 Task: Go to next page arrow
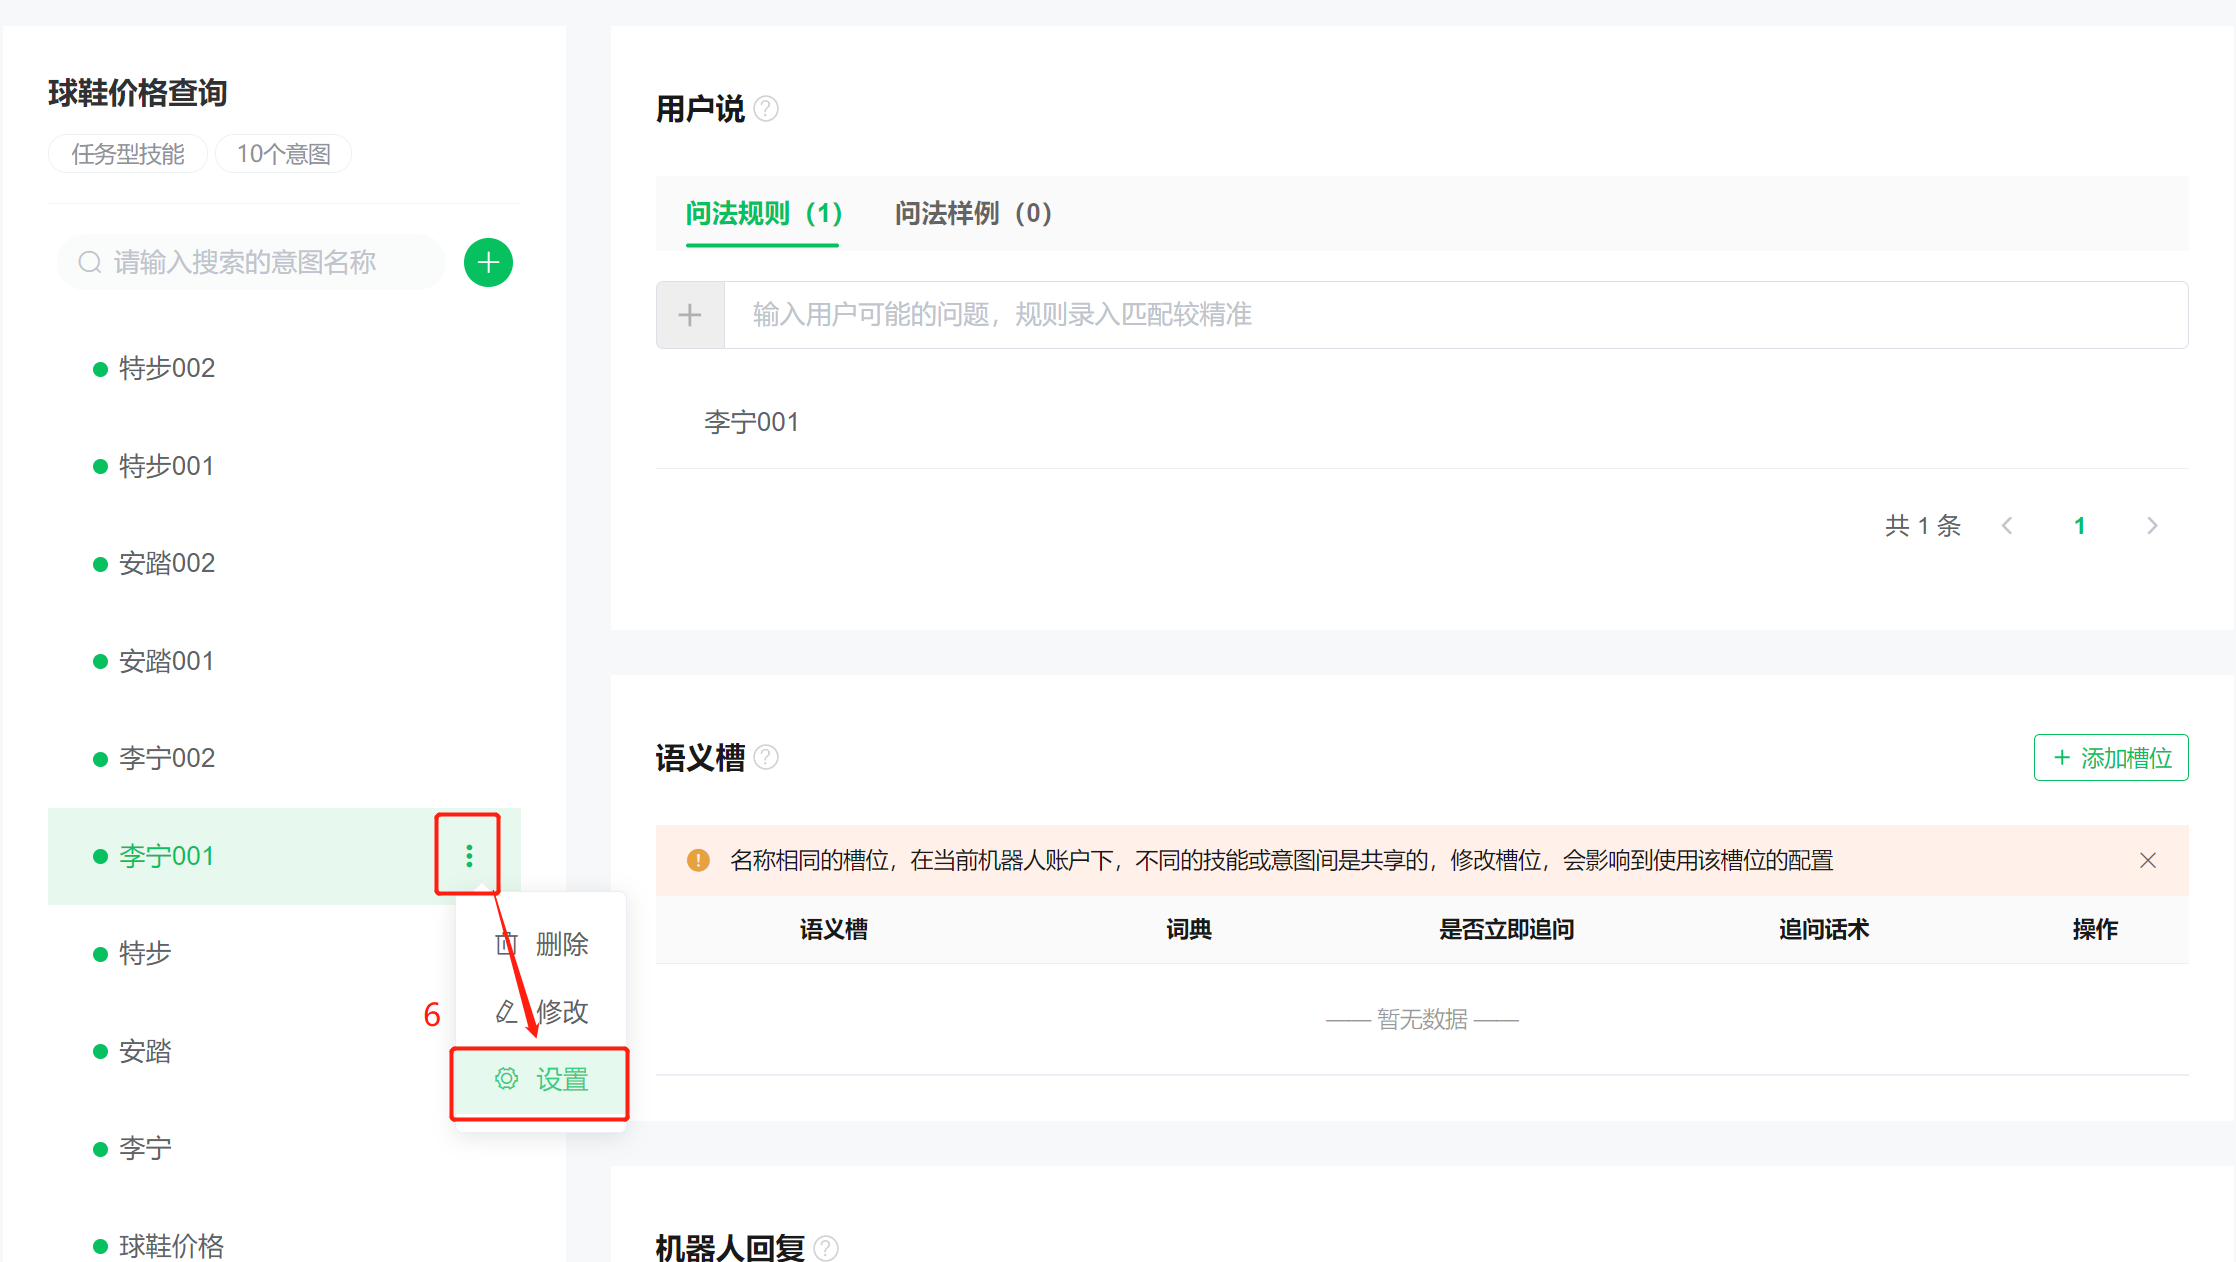tap(2152, 526)
